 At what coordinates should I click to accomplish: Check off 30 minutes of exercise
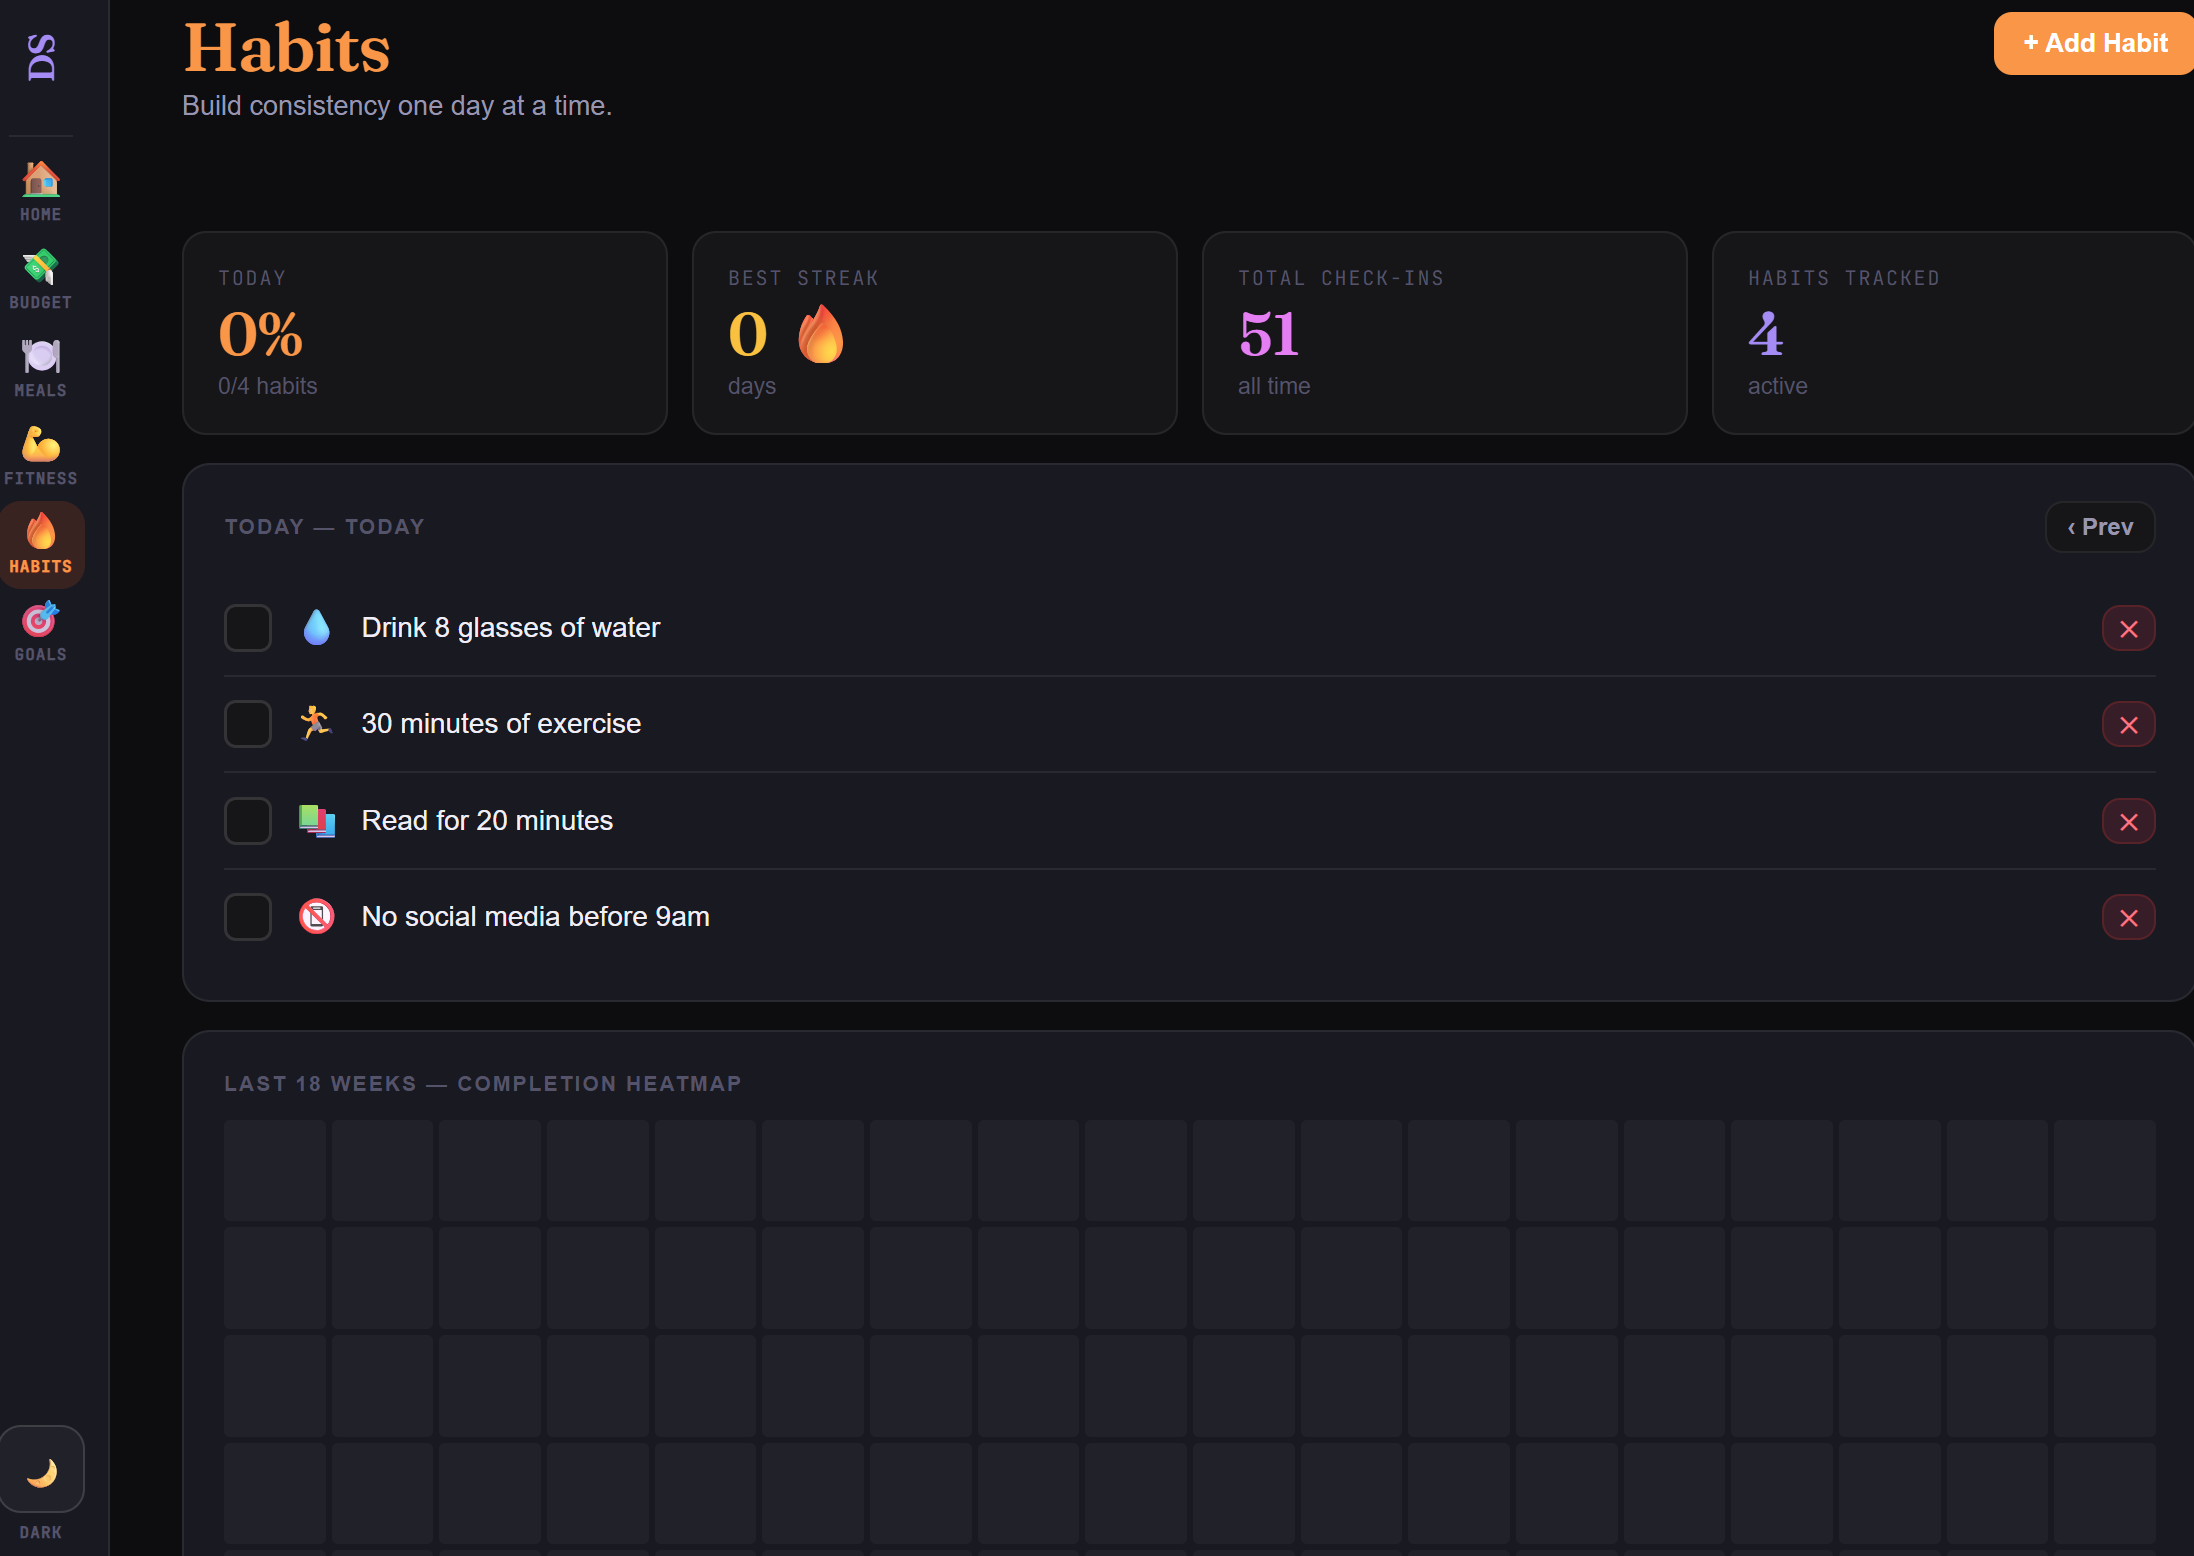248,724
